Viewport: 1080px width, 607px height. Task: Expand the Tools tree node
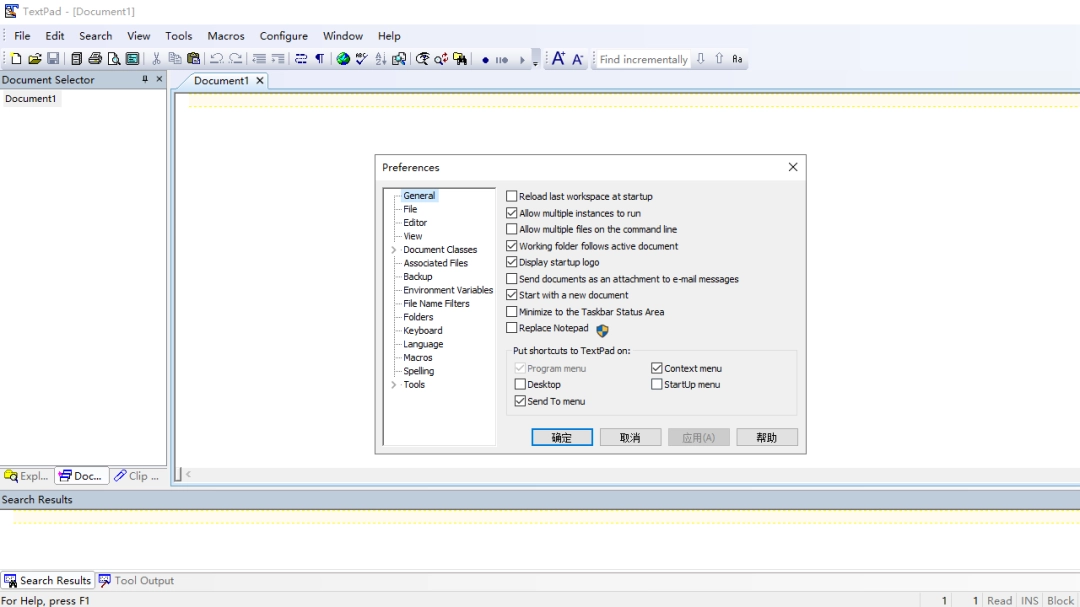394,385
